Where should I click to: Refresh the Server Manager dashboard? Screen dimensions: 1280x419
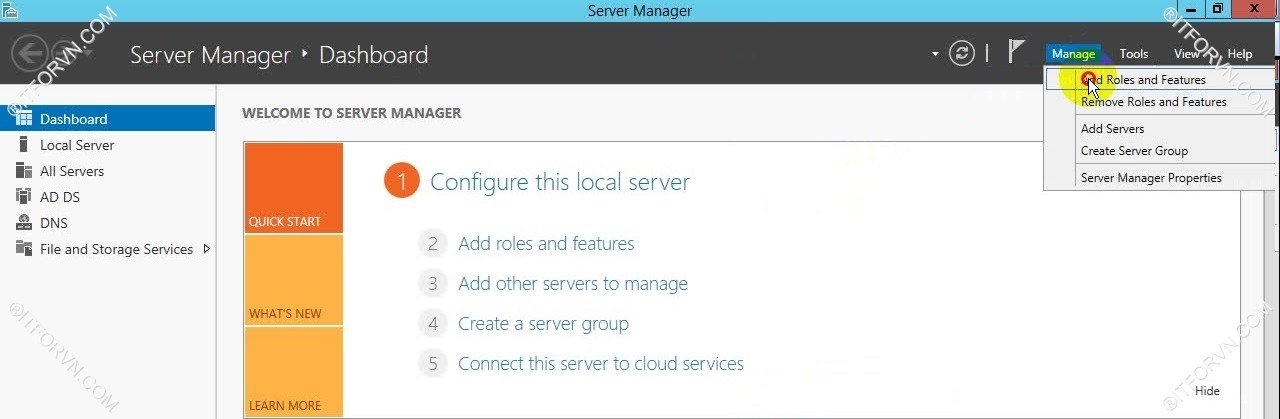pos(961,54)
